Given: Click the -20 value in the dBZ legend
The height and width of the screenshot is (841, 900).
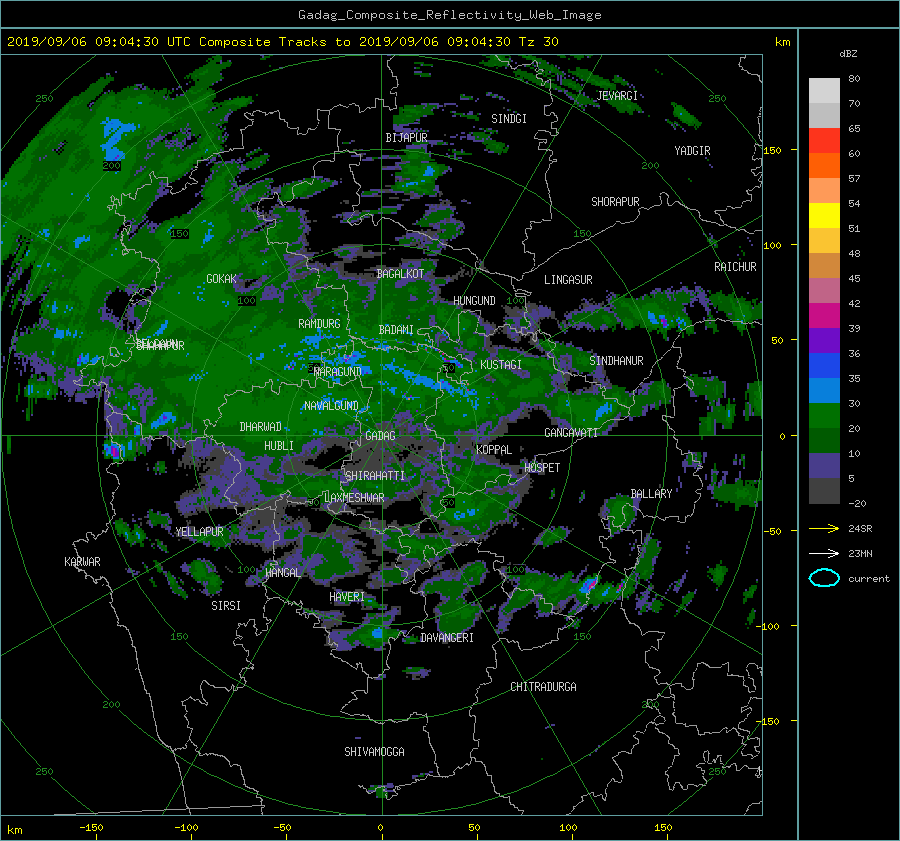Looking at the screenshot, I should (857, 503).
